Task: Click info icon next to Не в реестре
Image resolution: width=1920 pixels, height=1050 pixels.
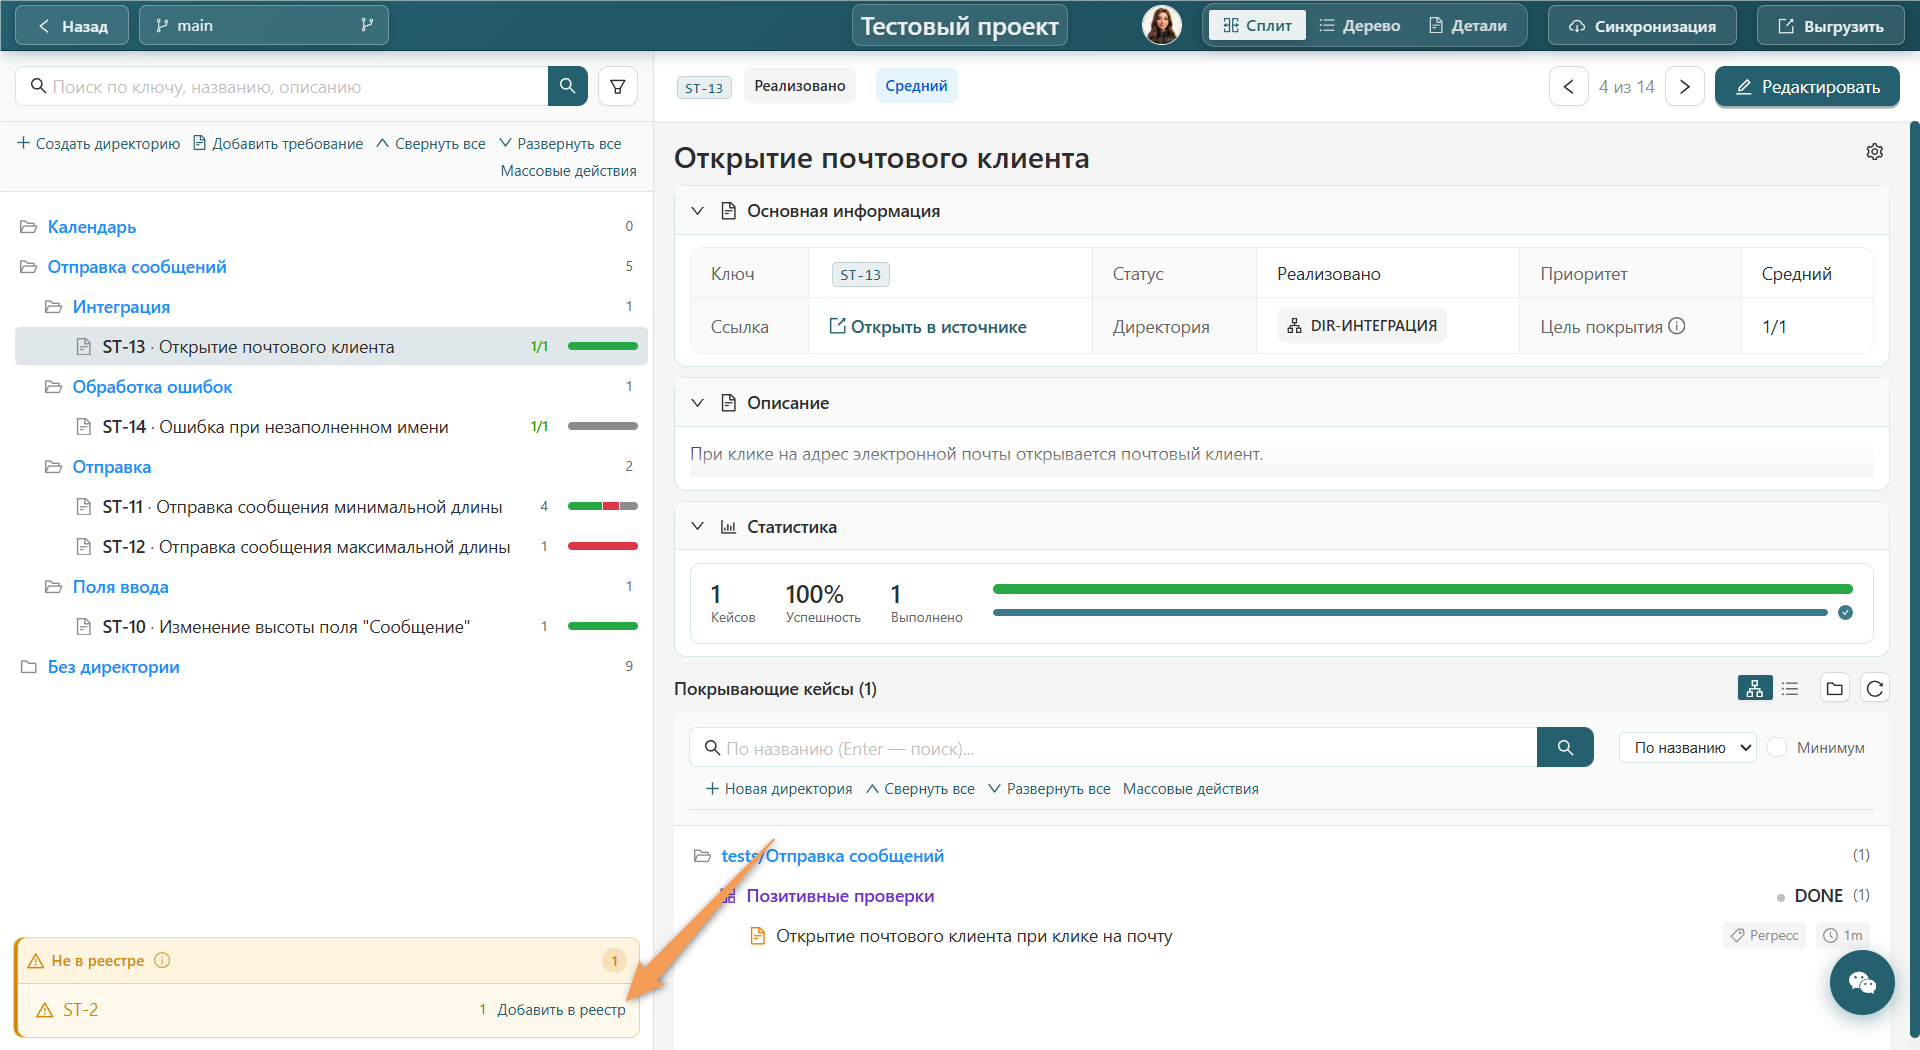Action: pos(162,960)
